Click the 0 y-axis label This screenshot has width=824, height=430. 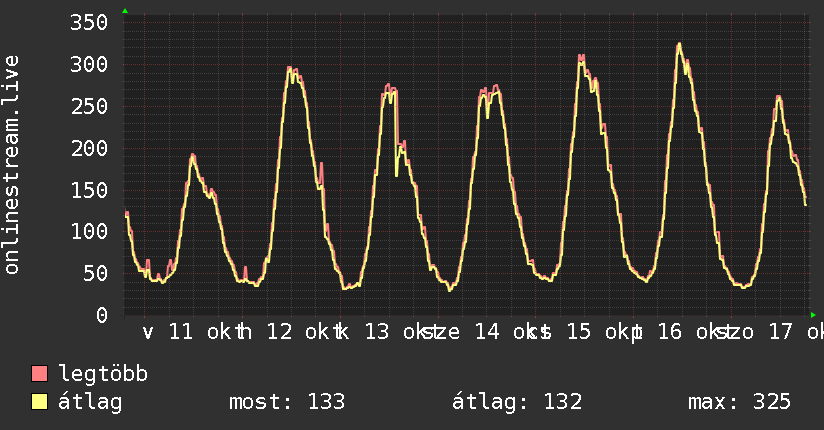tap(102, 315)
